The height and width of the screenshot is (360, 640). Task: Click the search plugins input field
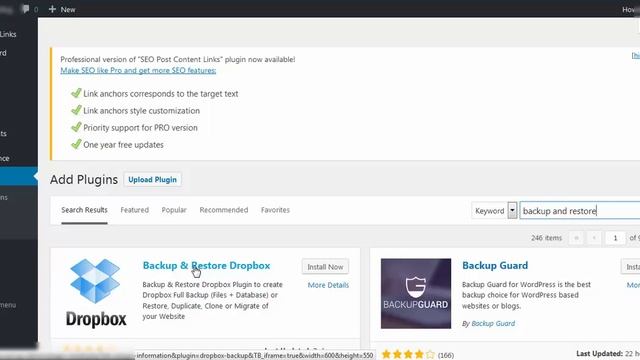pos(580,211)
